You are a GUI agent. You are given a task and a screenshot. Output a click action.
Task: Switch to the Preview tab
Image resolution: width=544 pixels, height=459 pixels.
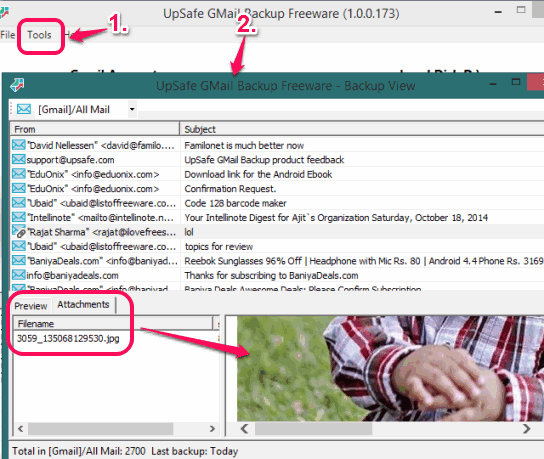tap(31, 306)
